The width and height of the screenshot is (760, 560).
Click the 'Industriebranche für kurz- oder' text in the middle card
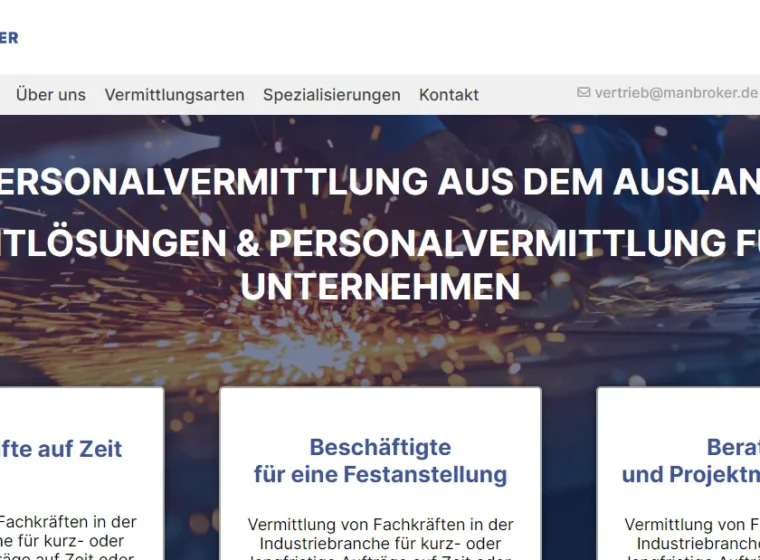coord(380,544)
